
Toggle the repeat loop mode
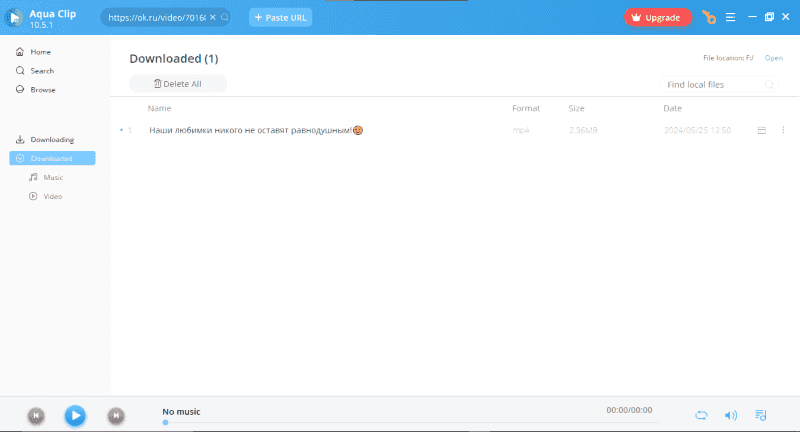[x=701, y=415]
